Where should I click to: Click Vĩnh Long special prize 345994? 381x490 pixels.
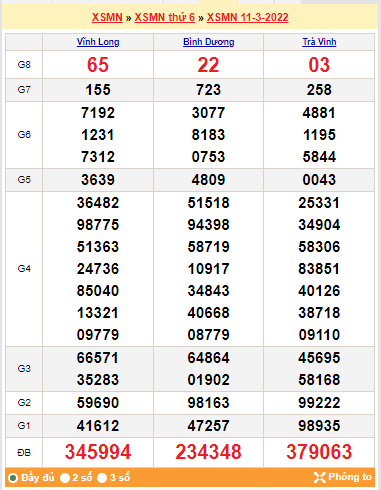coord(98,452)
